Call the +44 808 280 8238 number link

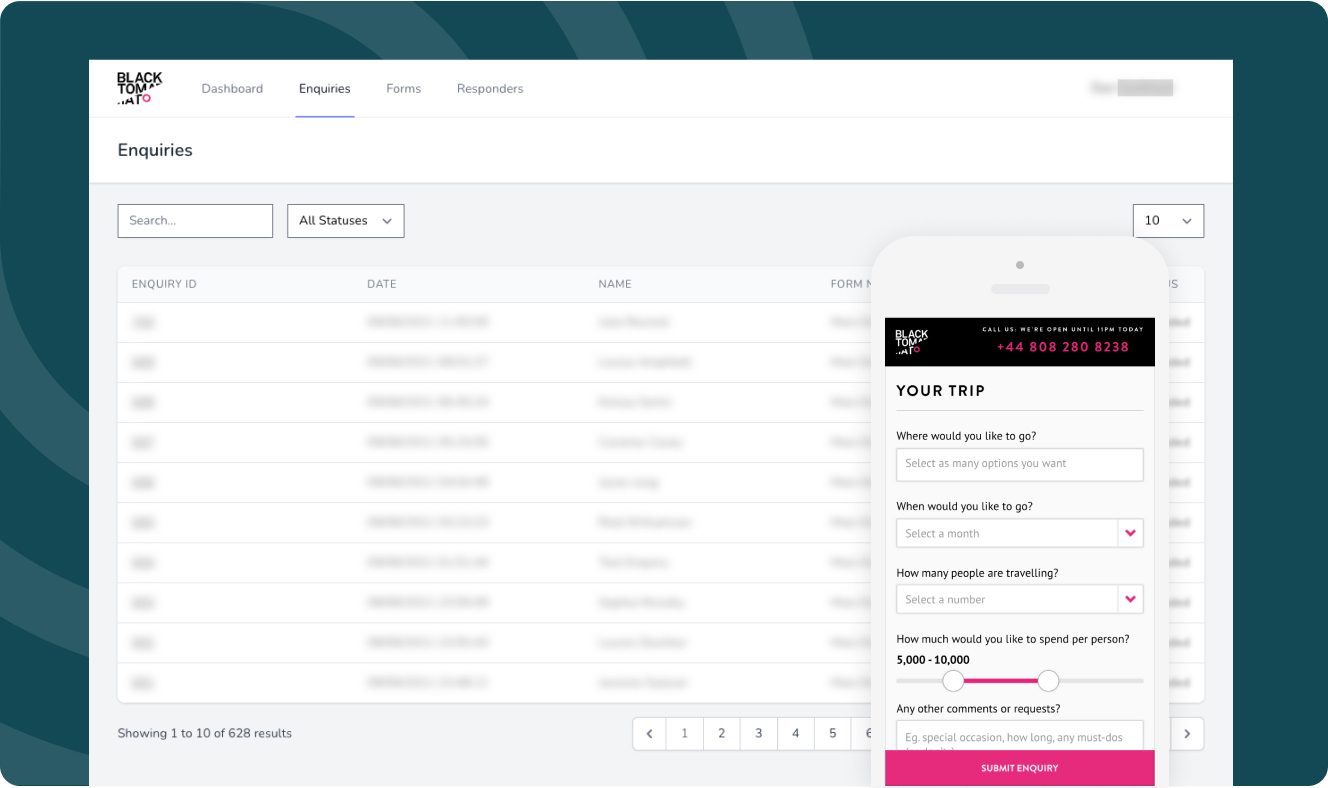[x=1062, y=347]
